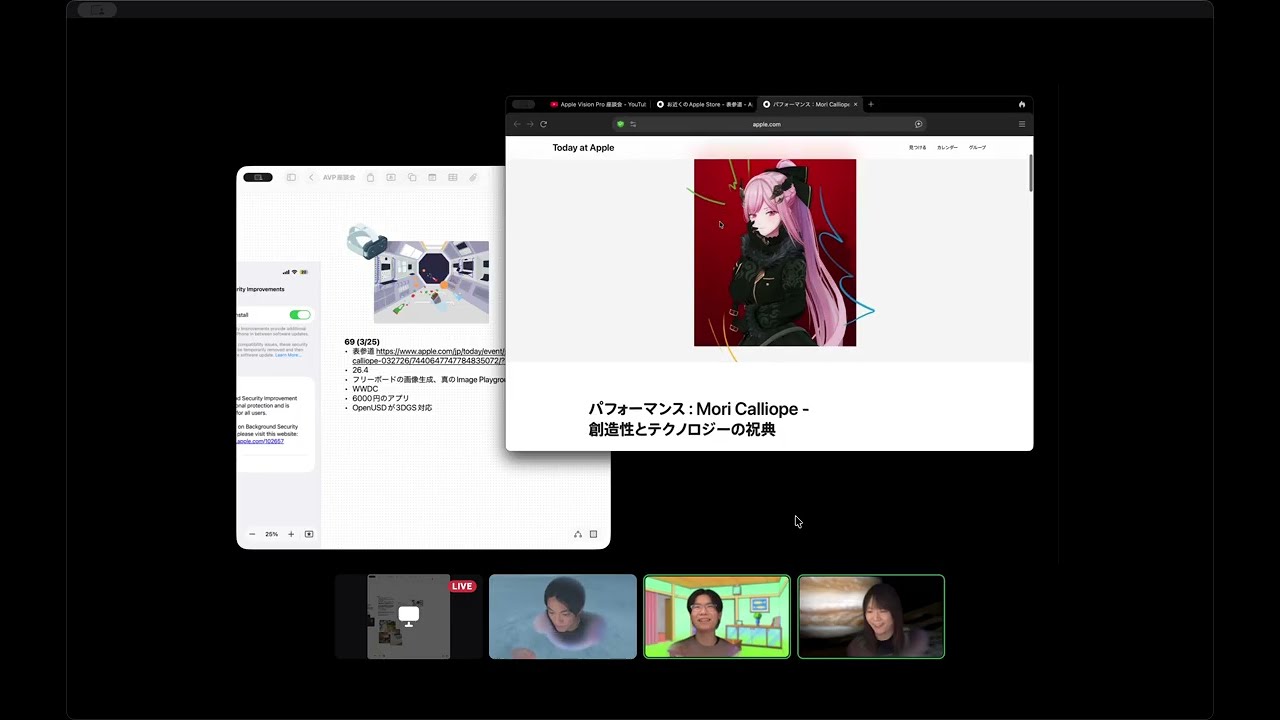Zoom in with the plus button

coord(291,534)
